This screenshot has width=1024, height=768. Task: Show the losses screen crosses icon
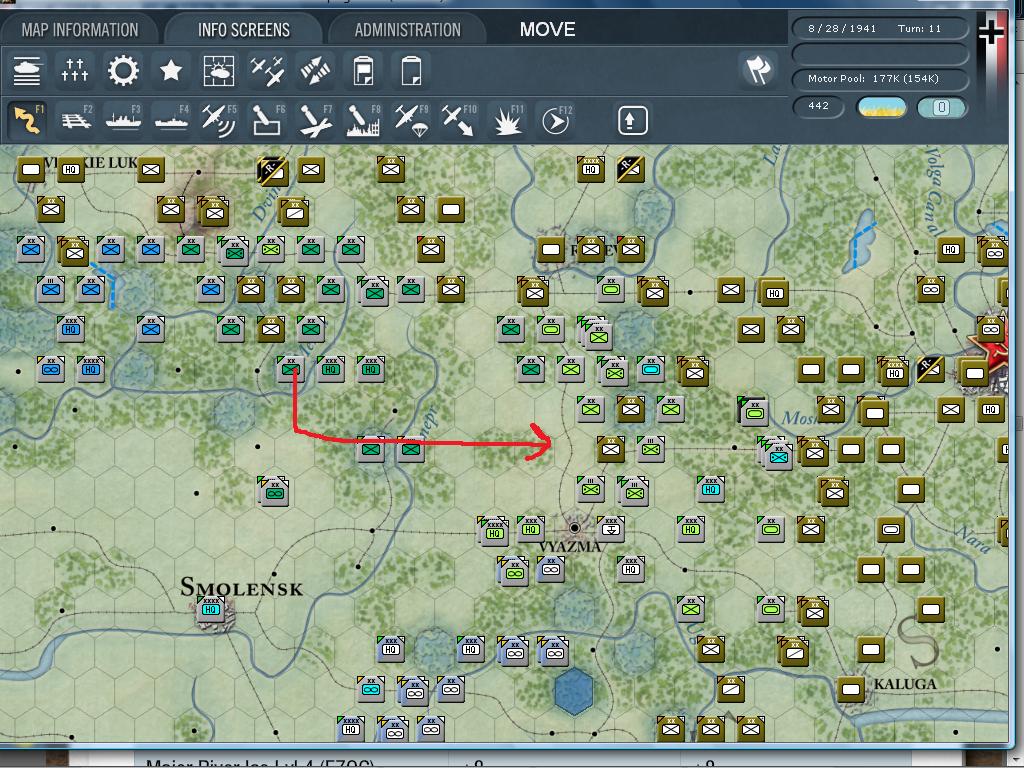click(x=74, y=71)
